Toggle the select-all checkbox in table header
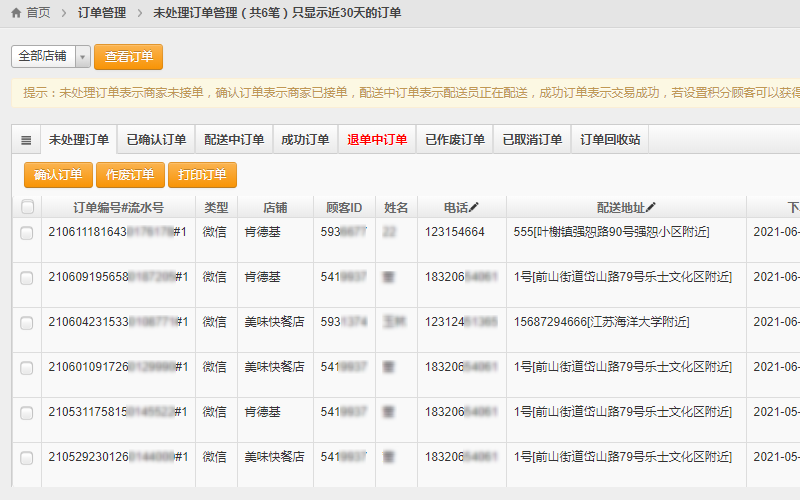Screen dimensions: 800x500 point(27,207)
